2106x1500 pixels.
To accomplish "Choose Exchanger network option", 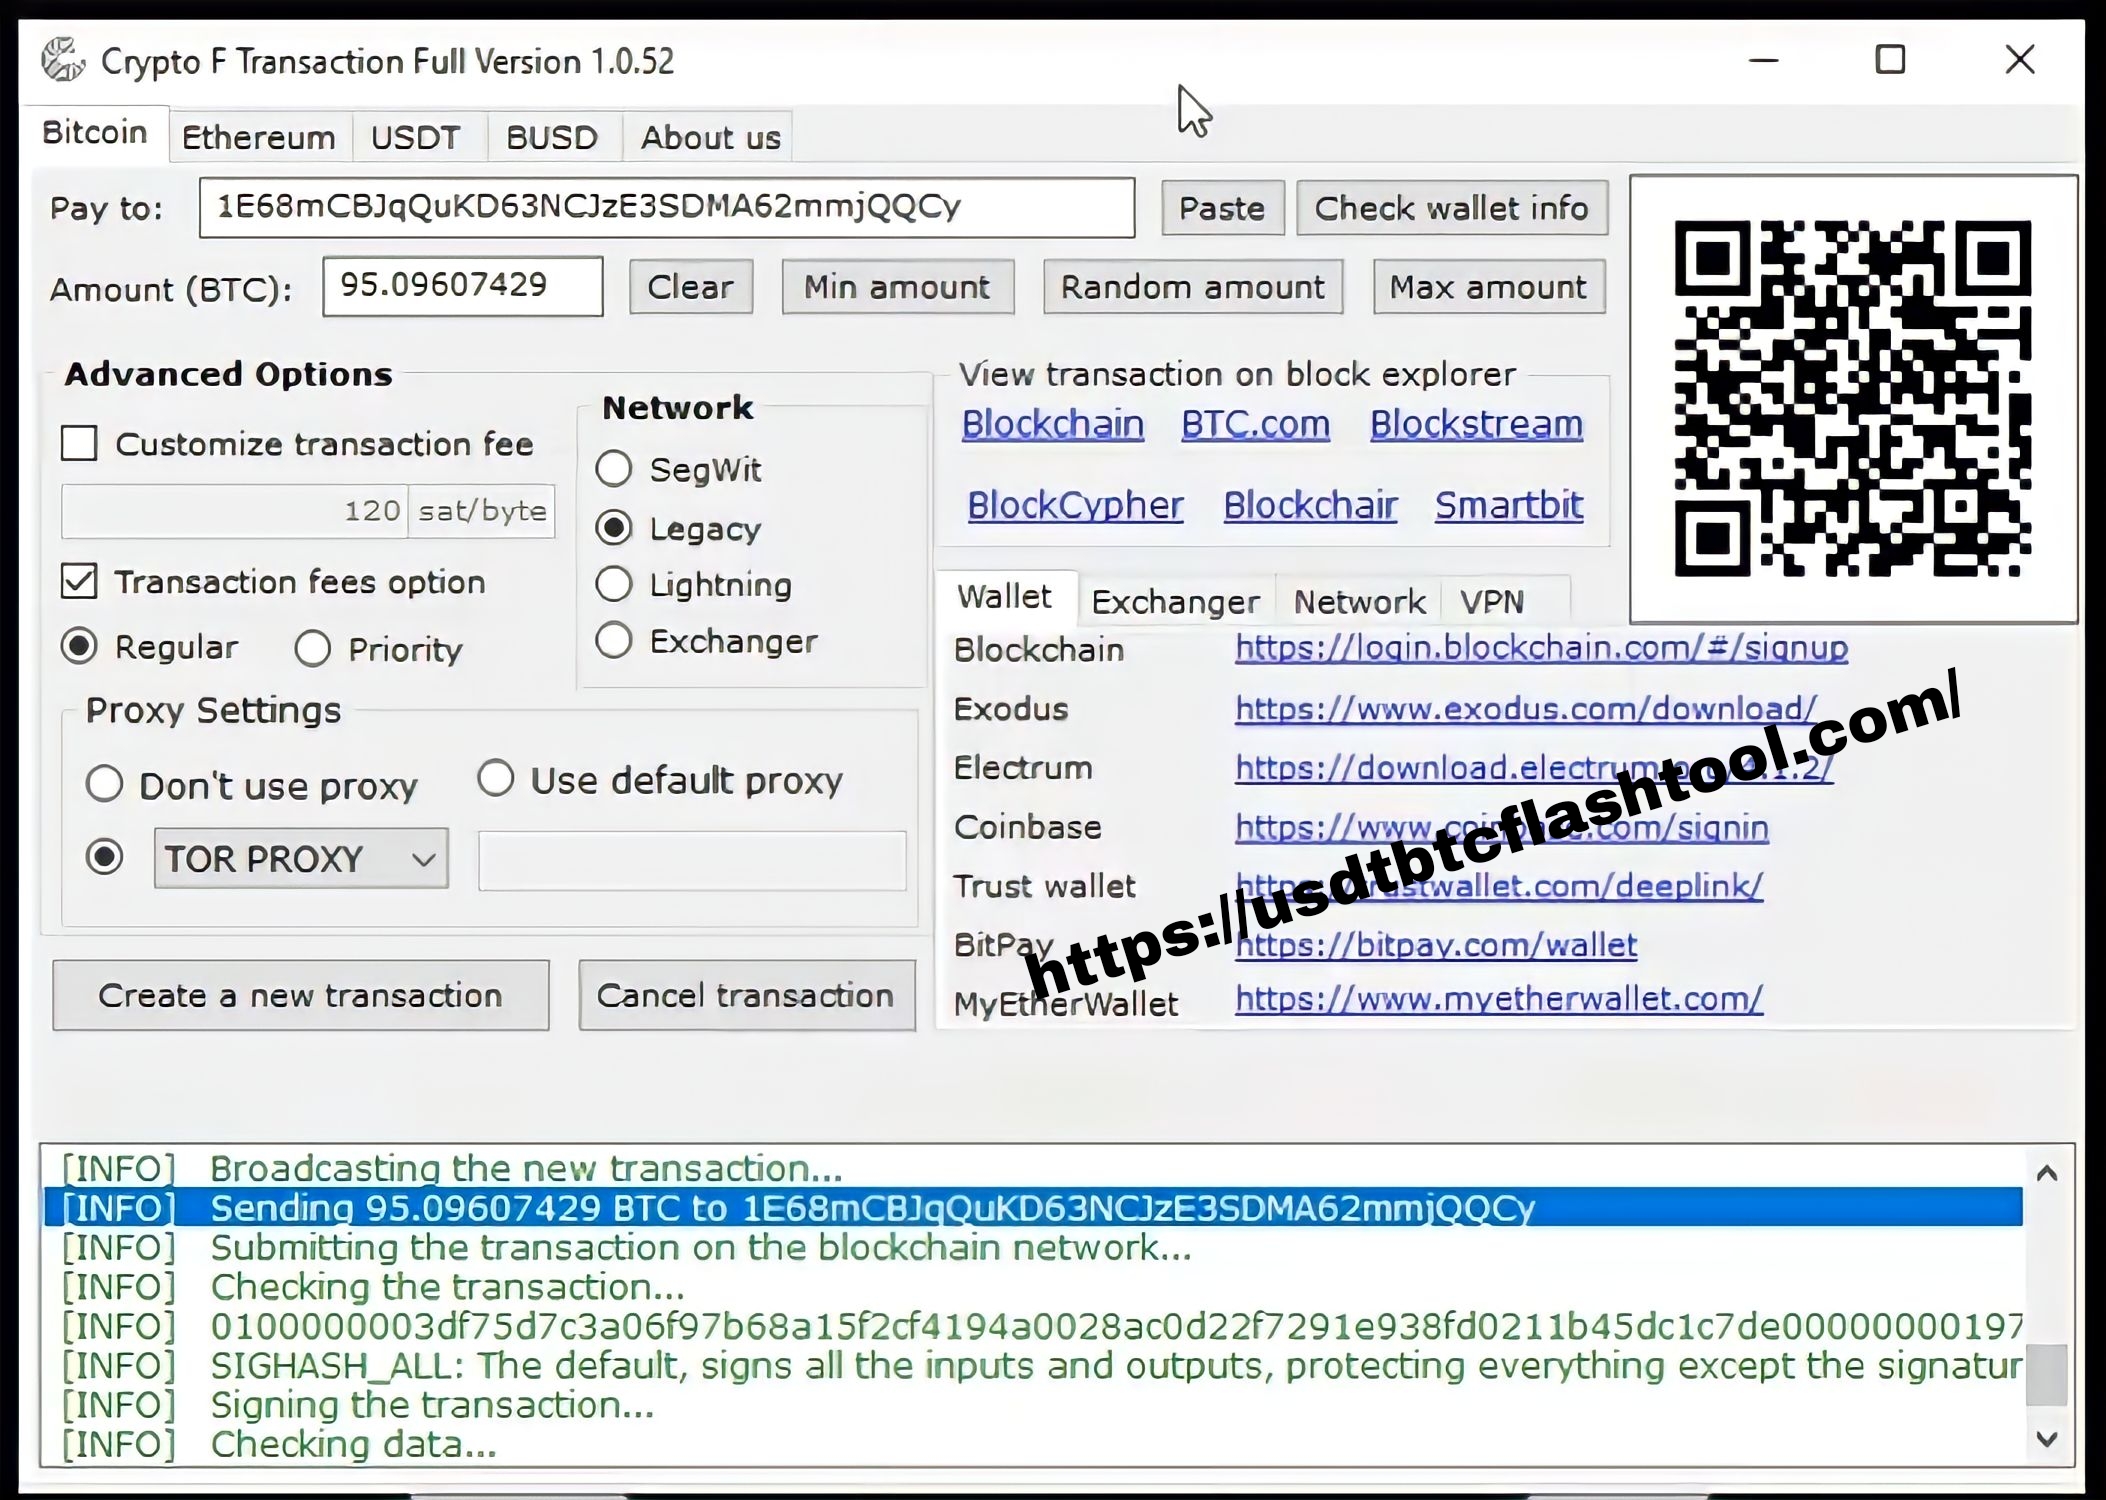I will pyautogui.click(x=614, y=641).
